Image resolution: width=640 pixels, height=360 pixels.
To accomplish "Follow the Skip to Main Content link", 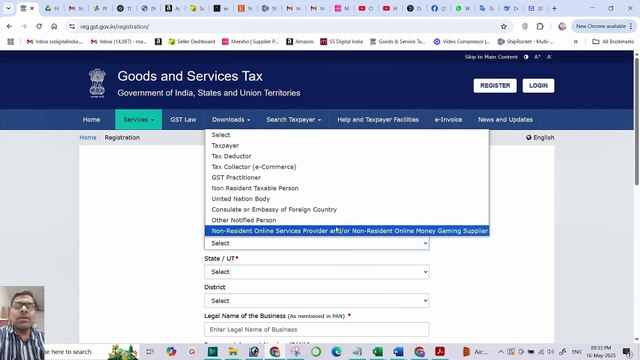I will point(491,57).
